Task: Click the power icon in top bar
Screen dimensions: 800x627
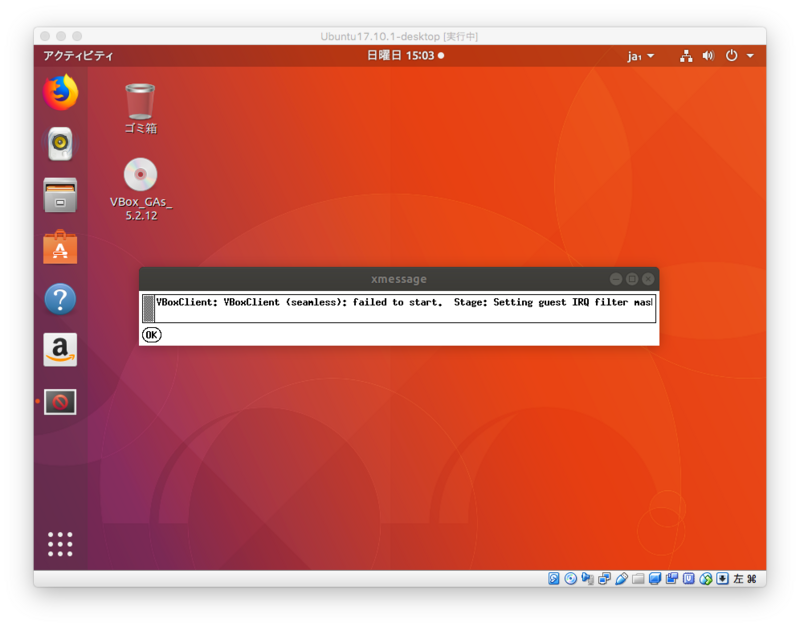Action: pyautogui.click(x=732, y=56)
